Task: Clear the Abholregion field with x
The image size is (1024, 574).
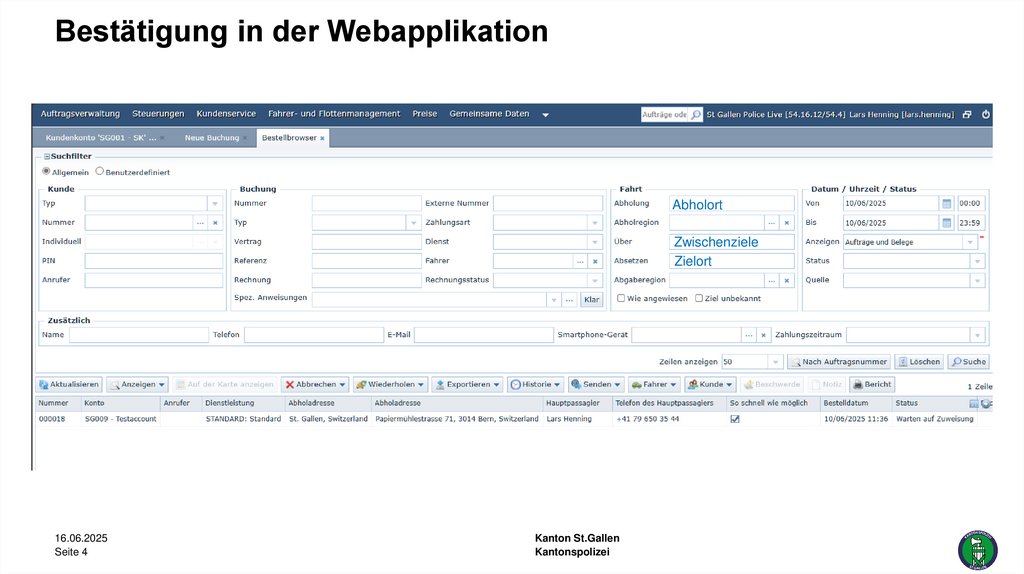Action: (786, 223)
